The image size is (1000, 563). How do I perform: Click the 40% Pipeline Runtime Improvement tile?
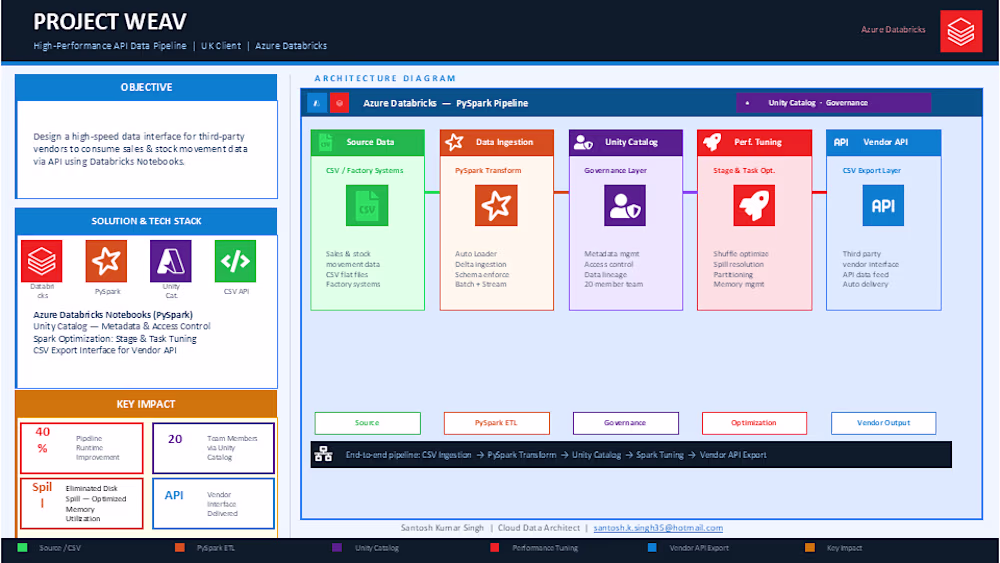82,448
